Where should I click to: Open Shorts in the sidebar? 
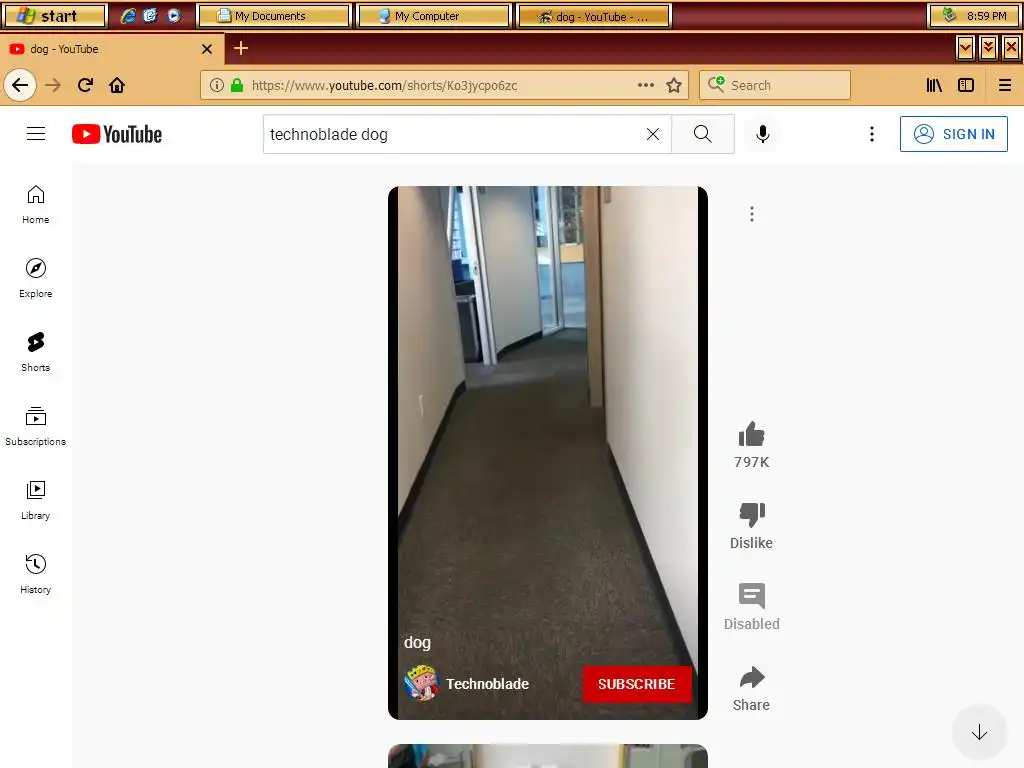(36, 352)
